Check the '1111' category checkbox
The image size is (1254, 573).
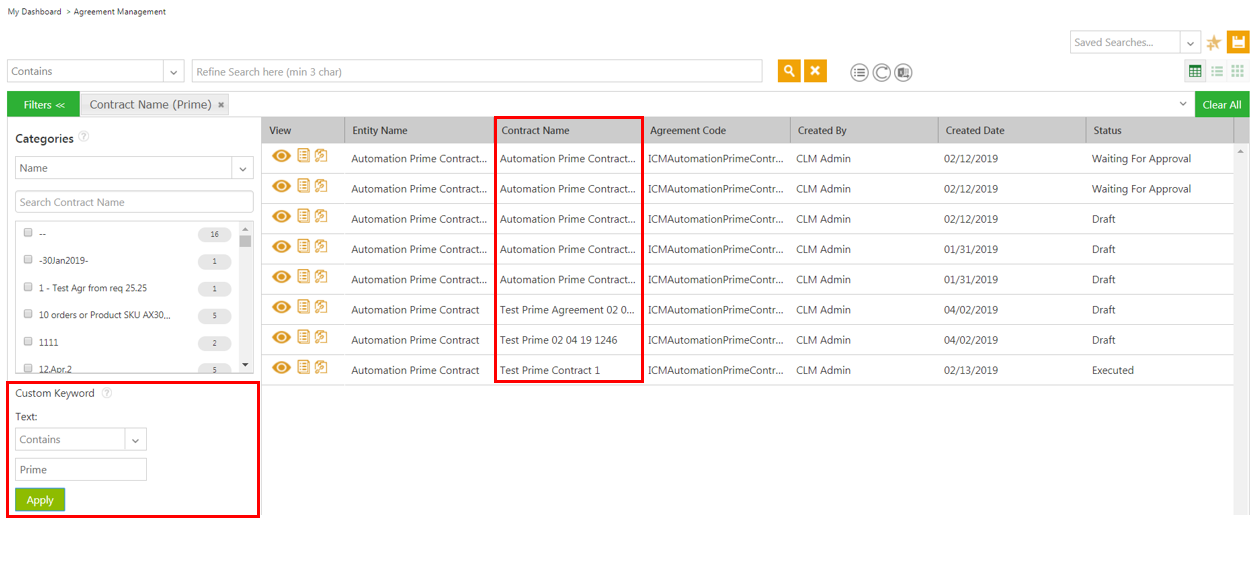[x=28, y=342]
